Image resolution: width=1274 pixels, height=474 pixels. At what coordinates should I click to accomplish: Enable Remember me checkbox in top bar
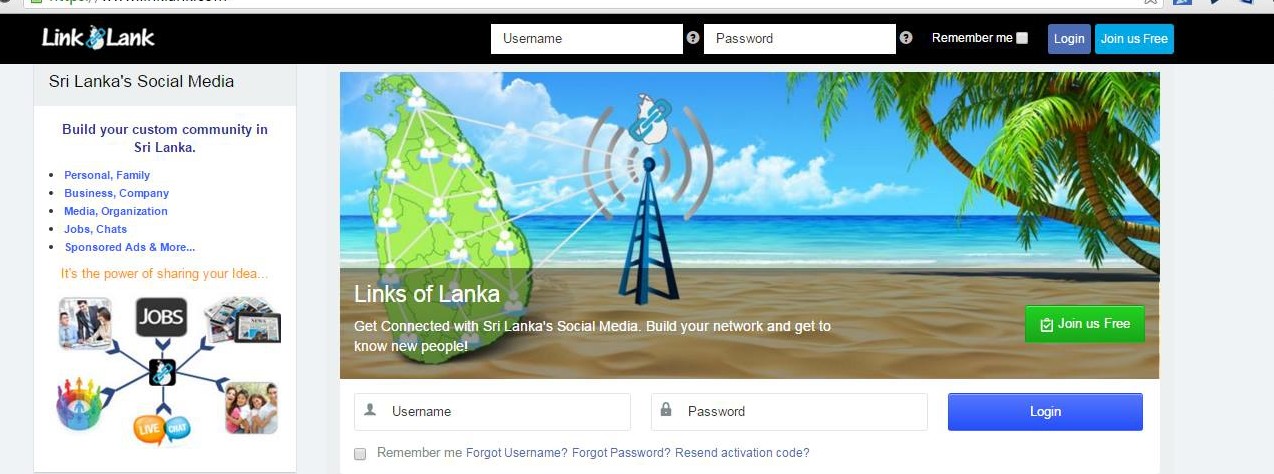1021,38
